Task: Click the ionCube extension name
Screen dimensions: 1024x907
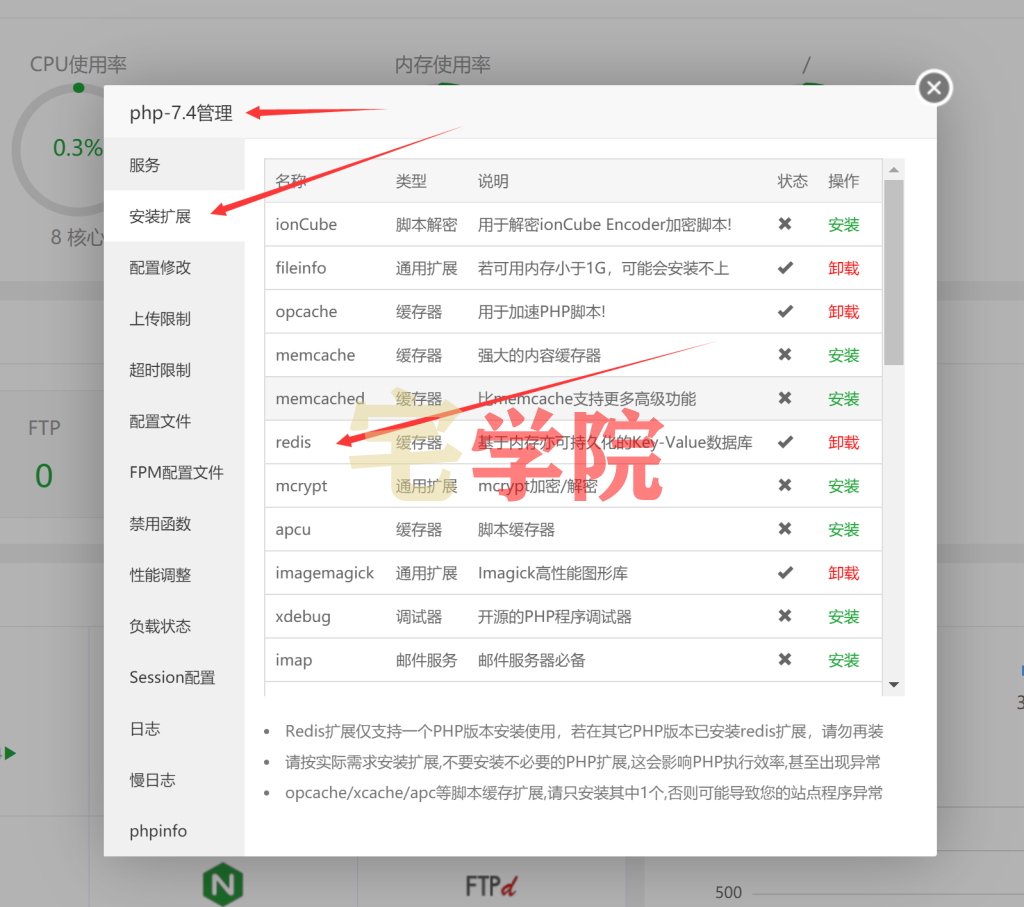Action: pos(306,225)
